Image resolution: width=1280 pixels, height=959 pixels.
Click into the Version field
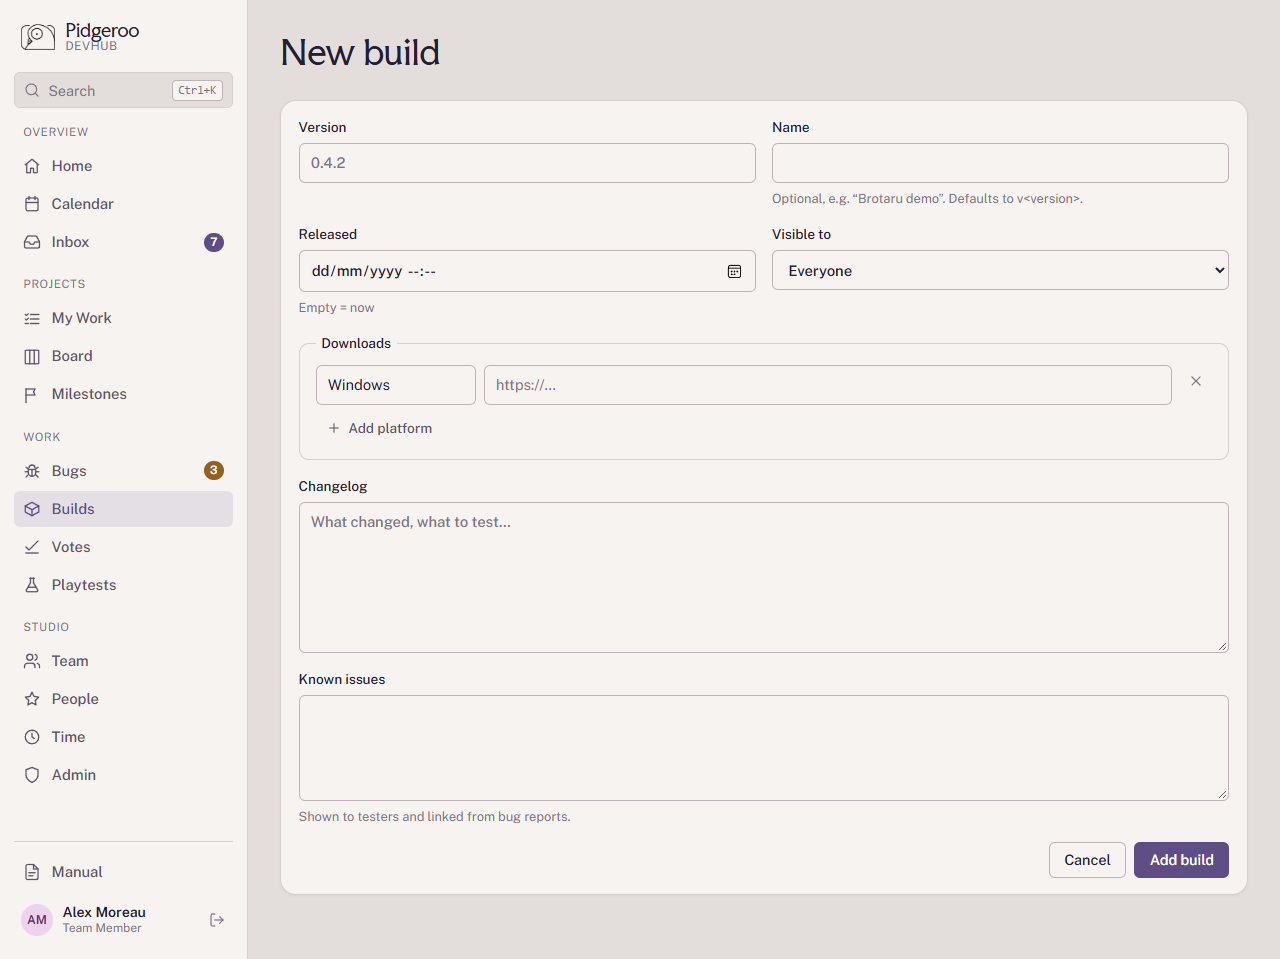point(527,163)
